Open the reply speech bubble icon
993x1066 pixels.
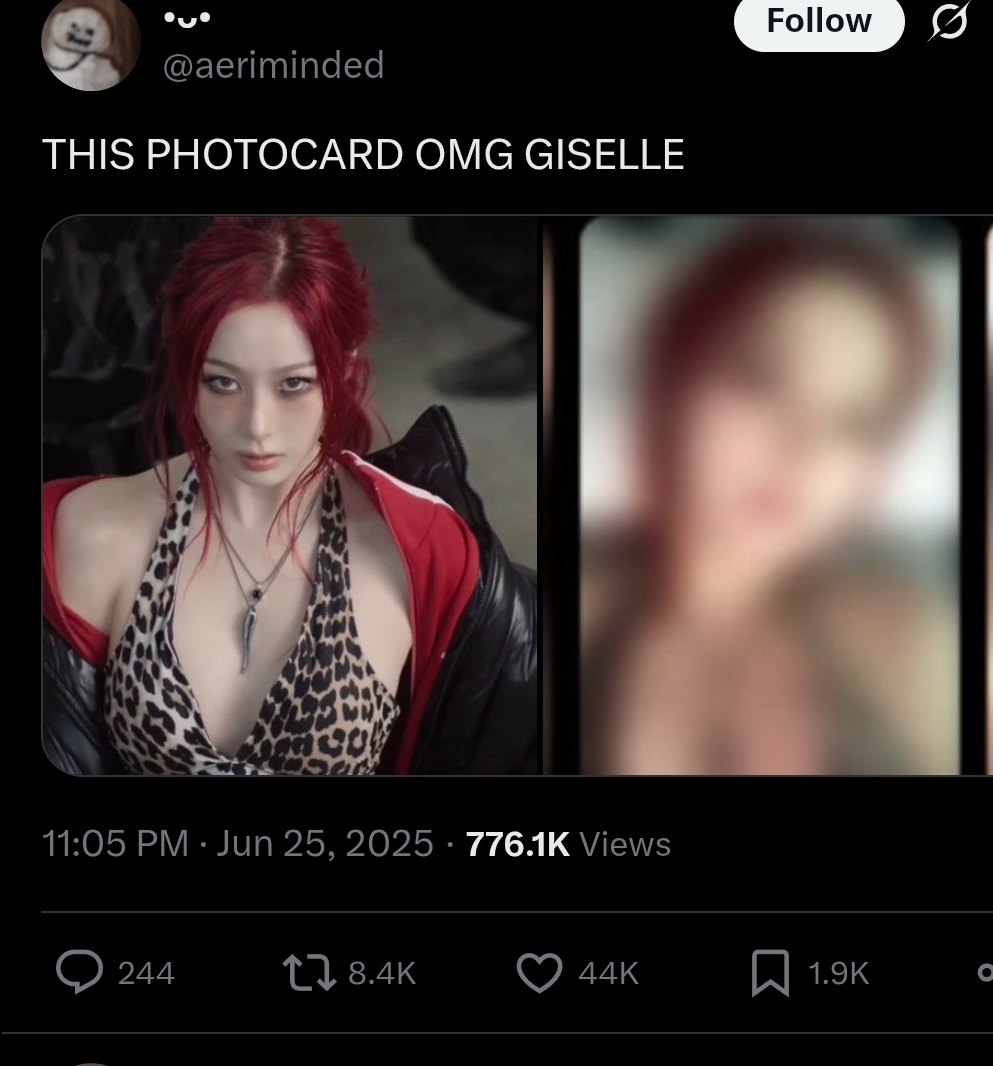tap(80, 972)
